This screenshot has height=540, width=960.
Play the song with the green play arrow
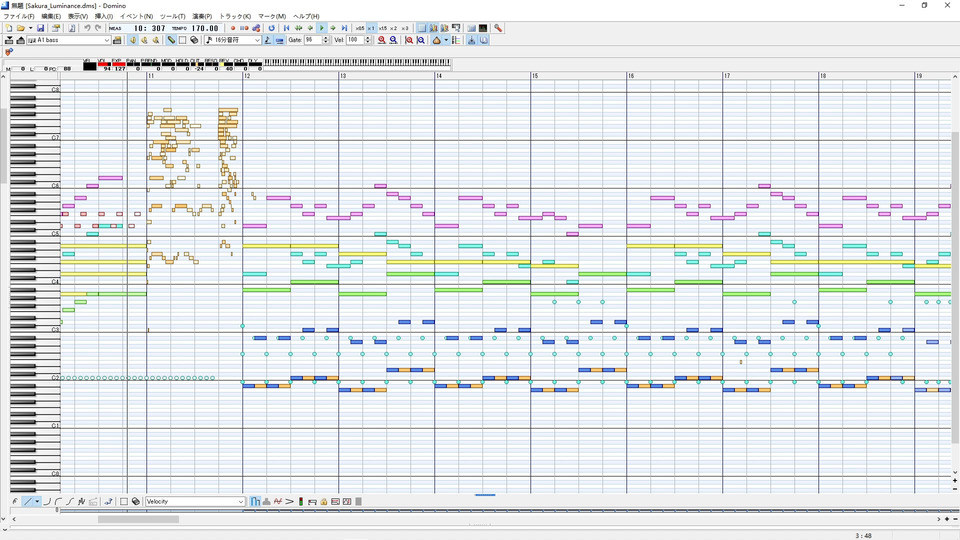pos(321,28)
